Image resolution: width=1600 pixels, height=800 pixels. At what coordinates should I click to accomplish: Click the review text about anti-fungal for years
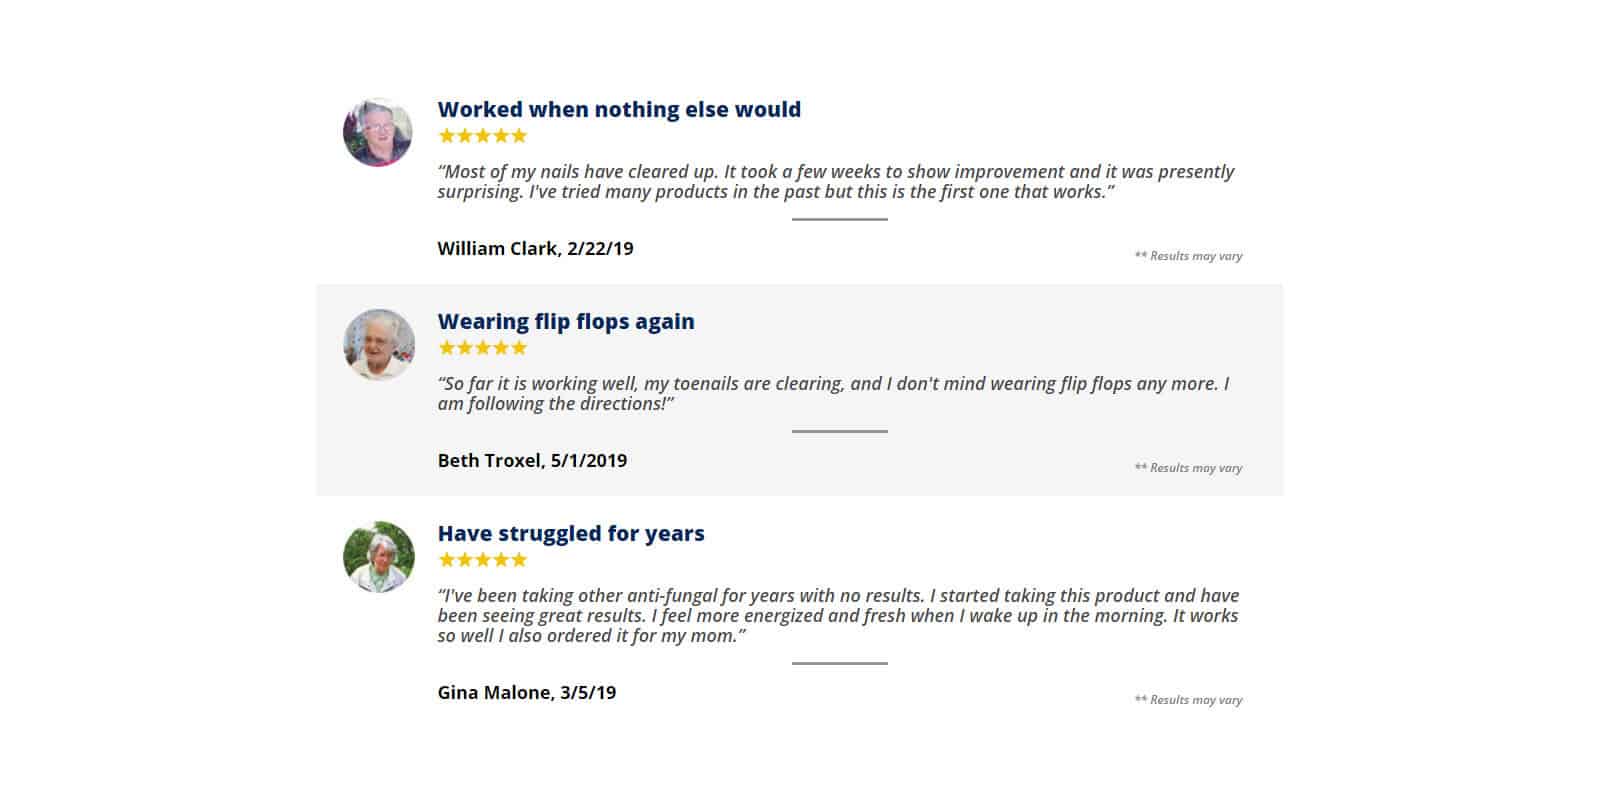coord(838,616)
